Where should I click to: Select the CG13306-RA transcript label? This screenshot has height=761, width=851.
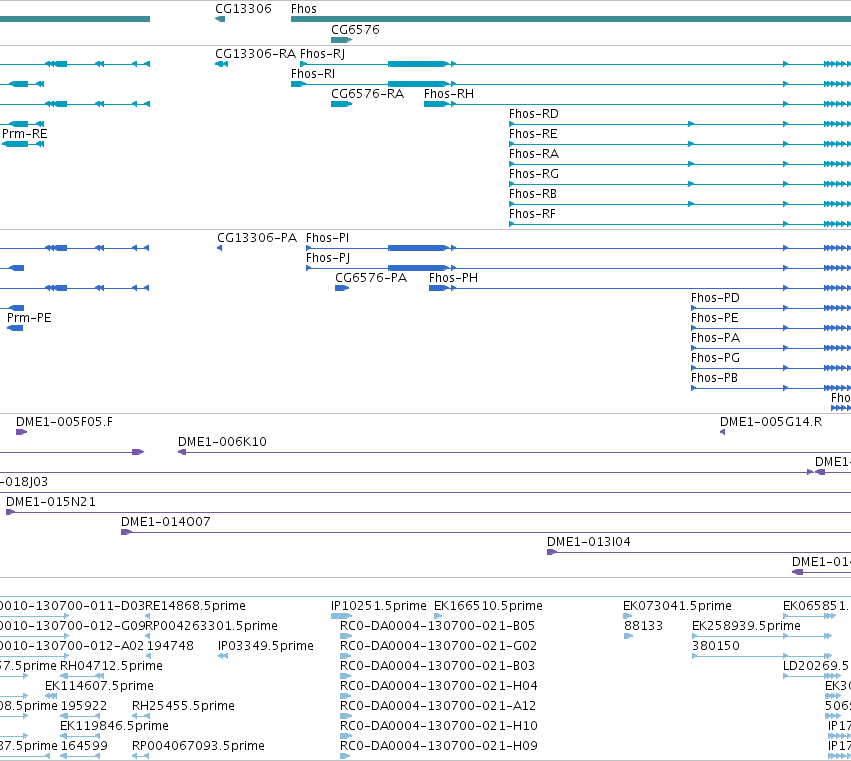256,54
